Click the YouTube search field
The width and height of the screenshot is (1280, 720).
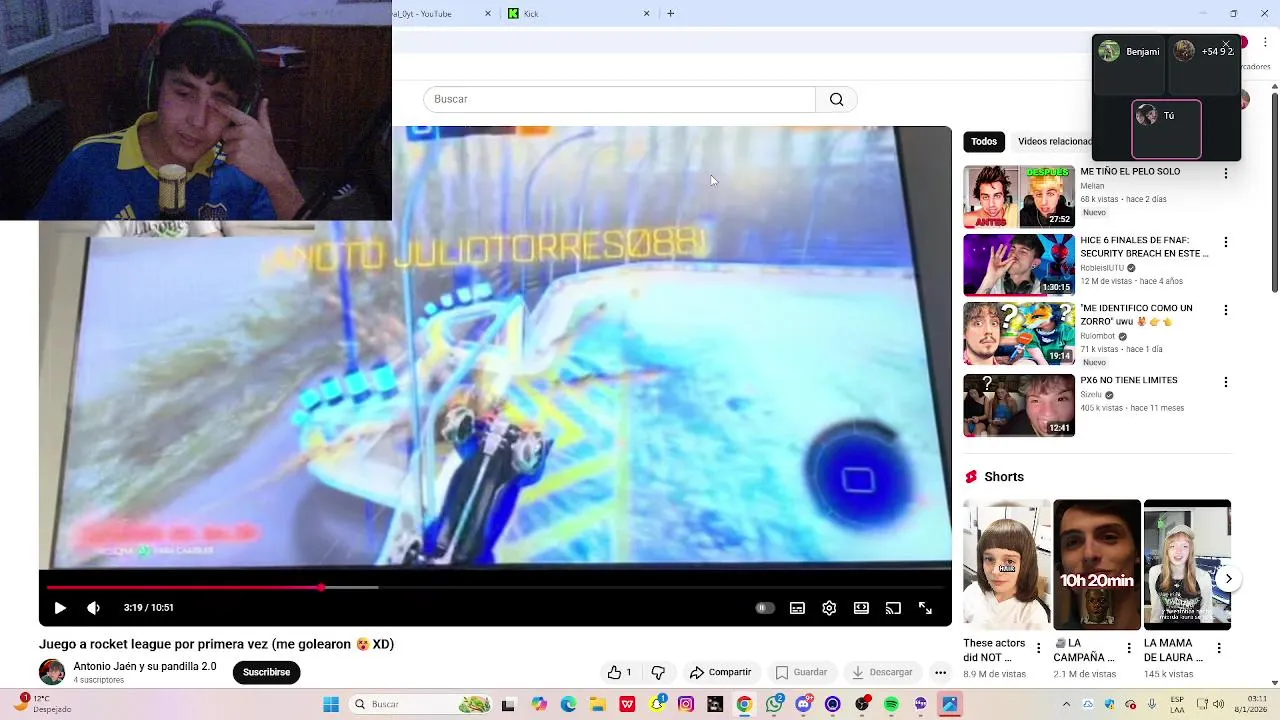click(619, 99)
